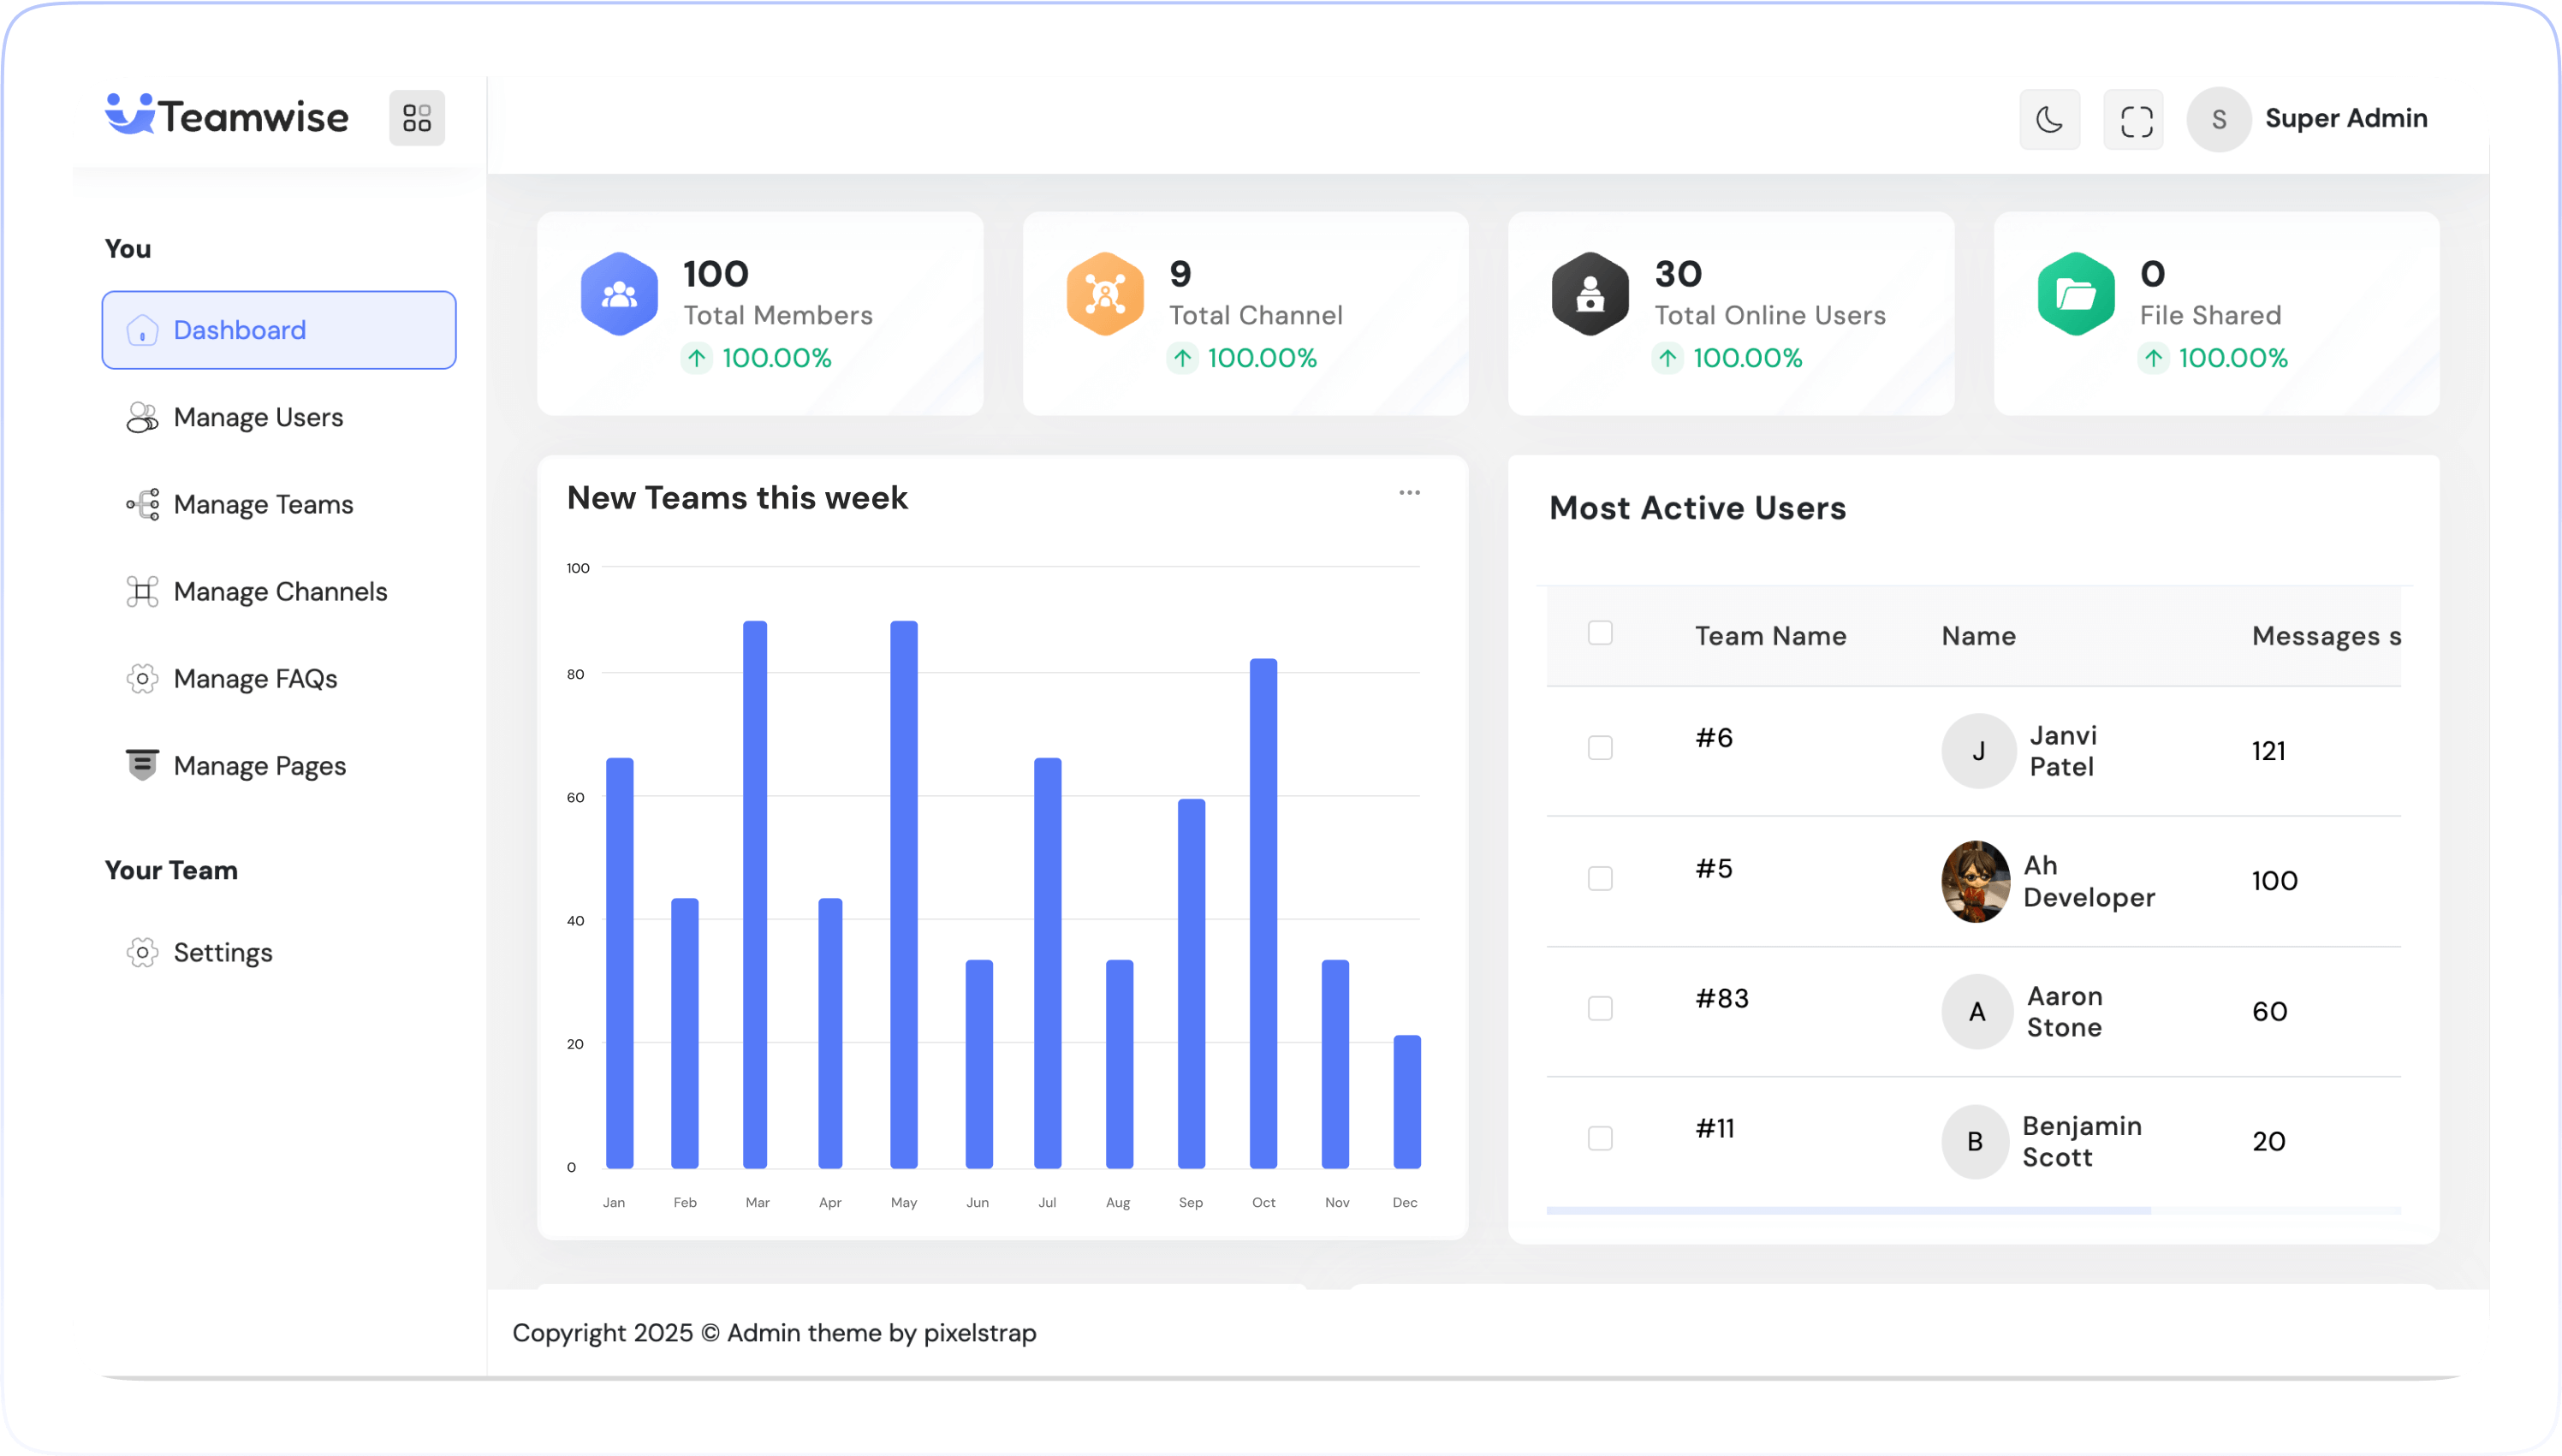2562x1456 pixels.
Task: Select the checkbox for Aaron Stone row
Action: [1600, 1008]
